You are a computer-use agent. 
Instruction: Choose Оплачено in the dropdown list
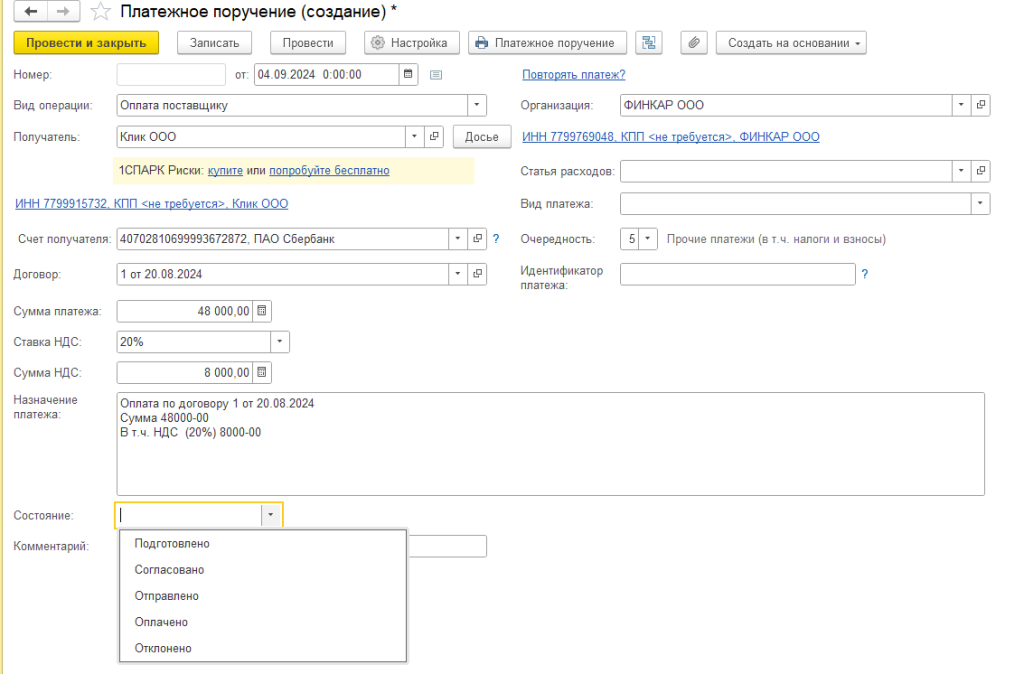(161, 622)
